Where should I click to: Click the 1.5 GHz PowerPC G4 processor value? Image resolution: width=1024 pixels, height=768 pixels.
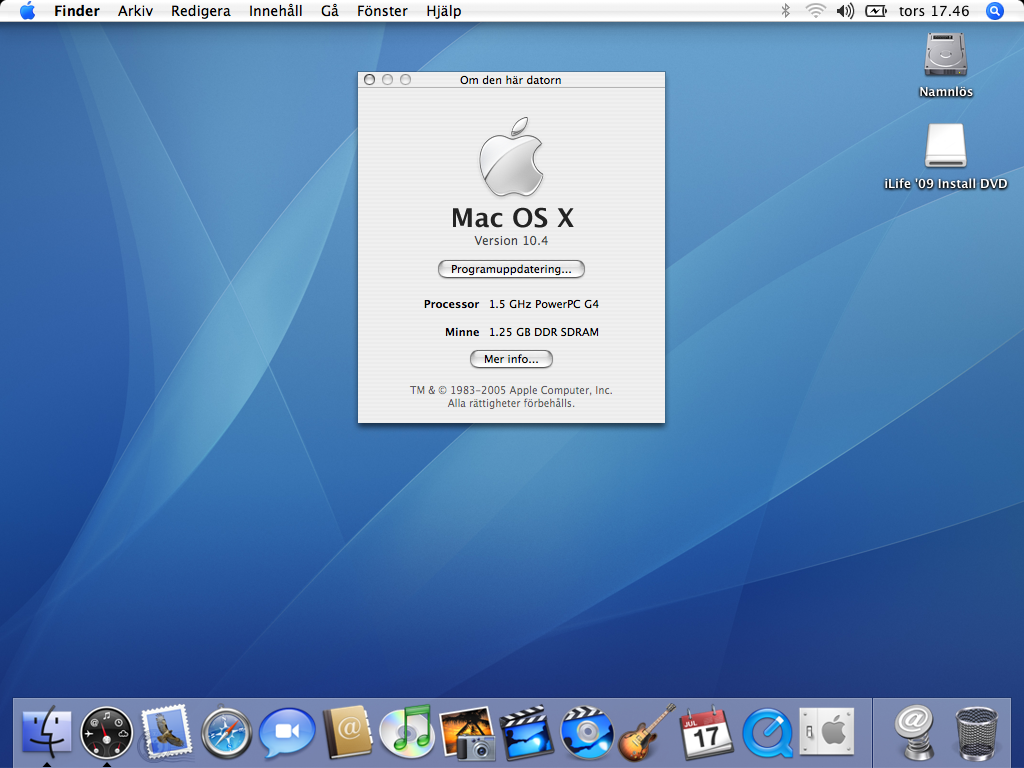[544, 304]
